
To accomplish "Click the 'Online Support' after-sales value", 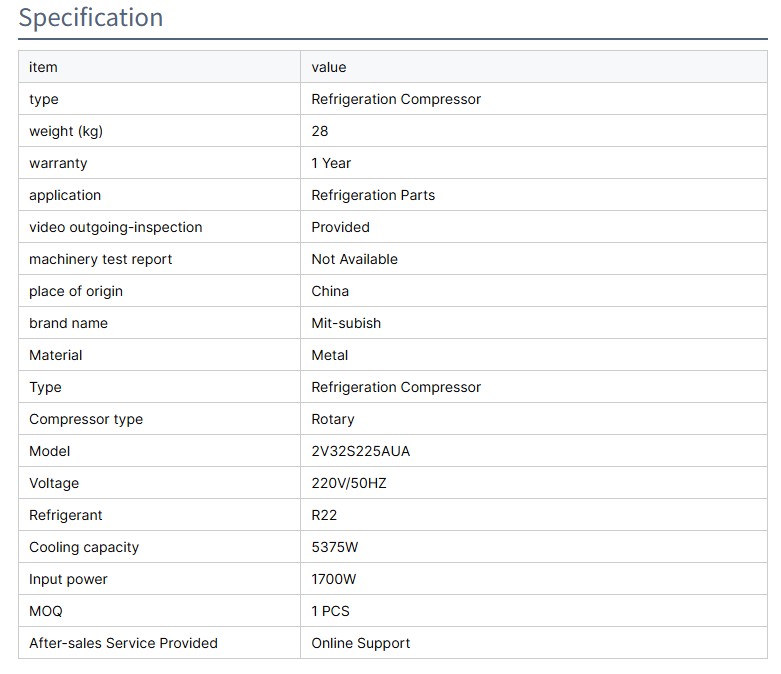I will click(x=361, y=643).
